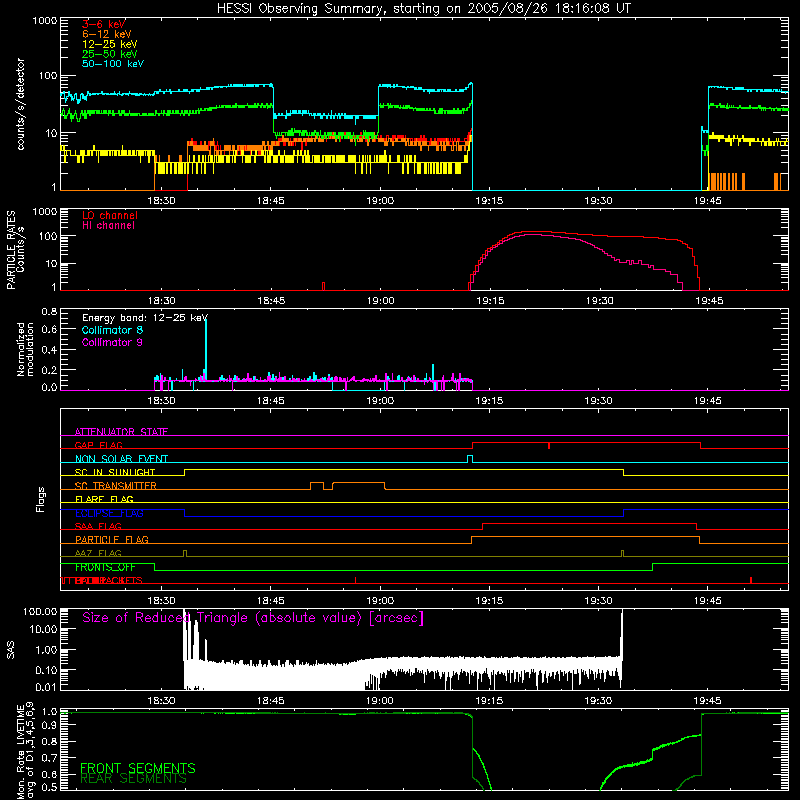Screen dimensions: 800x800
Task: Click the FRONTS_OFF flag label
Action: [105, 567]
